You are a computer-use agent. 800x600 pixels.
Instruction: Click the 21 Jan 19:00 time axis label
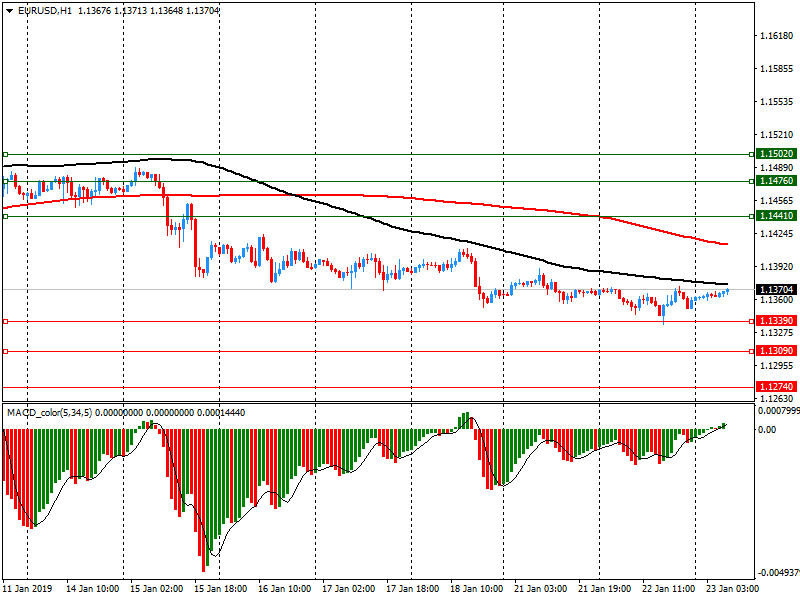click(605, 588)
